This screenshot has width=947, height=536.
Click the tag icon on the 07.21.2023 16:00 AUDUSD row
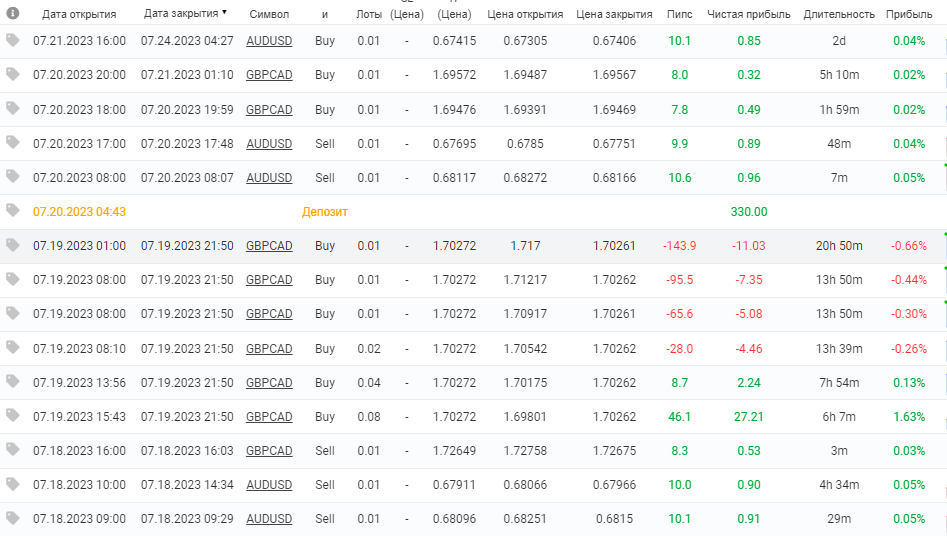click(13, 40)
